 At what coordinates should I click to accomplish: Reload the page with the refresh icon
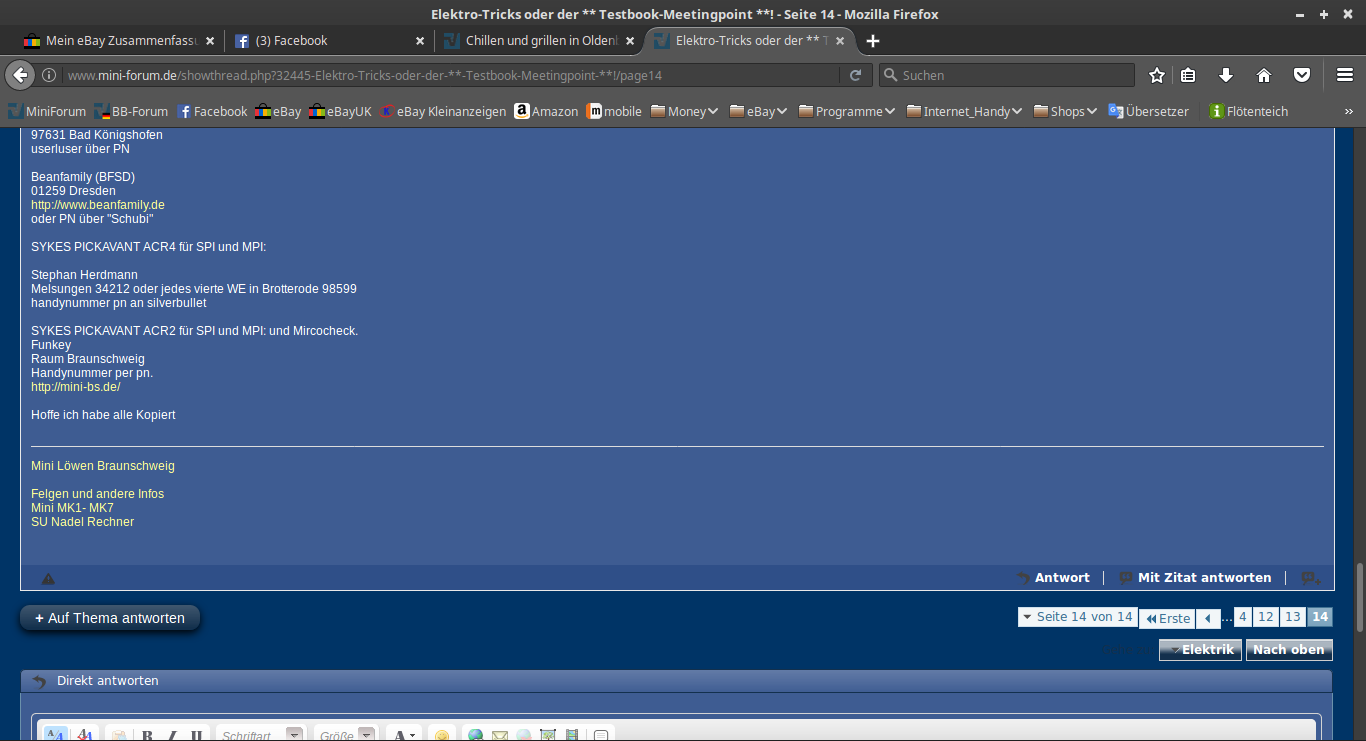tap(855, 75)
